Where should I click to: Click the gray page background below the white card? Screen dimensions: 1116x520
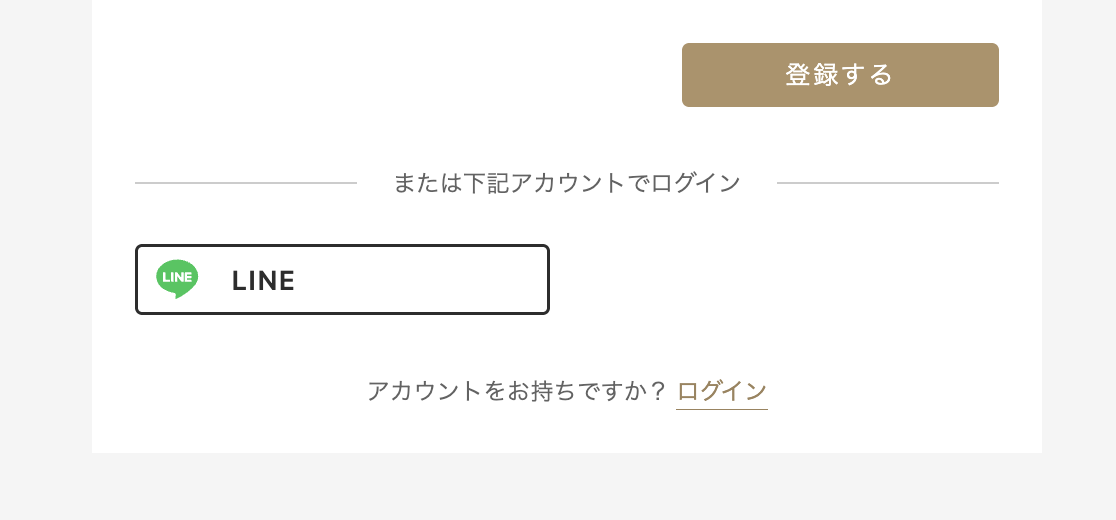(560, 488)
